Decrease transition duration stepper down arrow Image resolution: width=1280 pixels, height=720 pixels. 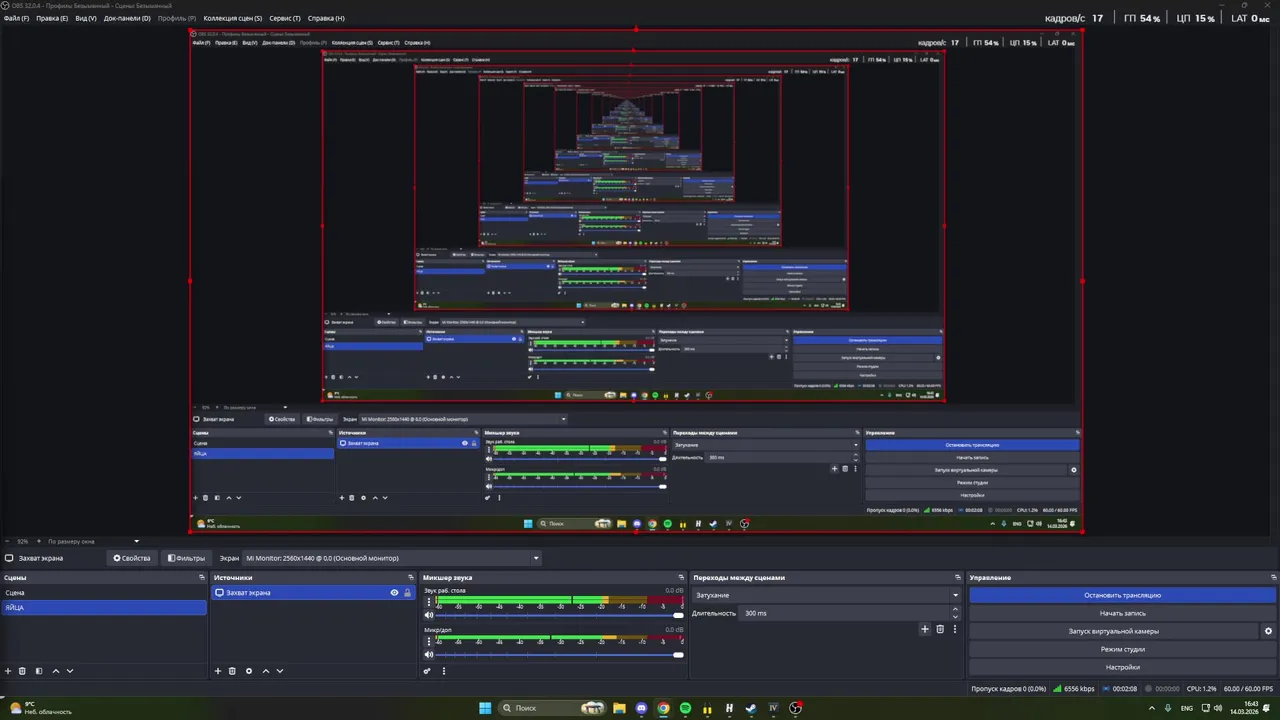pos(955,617)
